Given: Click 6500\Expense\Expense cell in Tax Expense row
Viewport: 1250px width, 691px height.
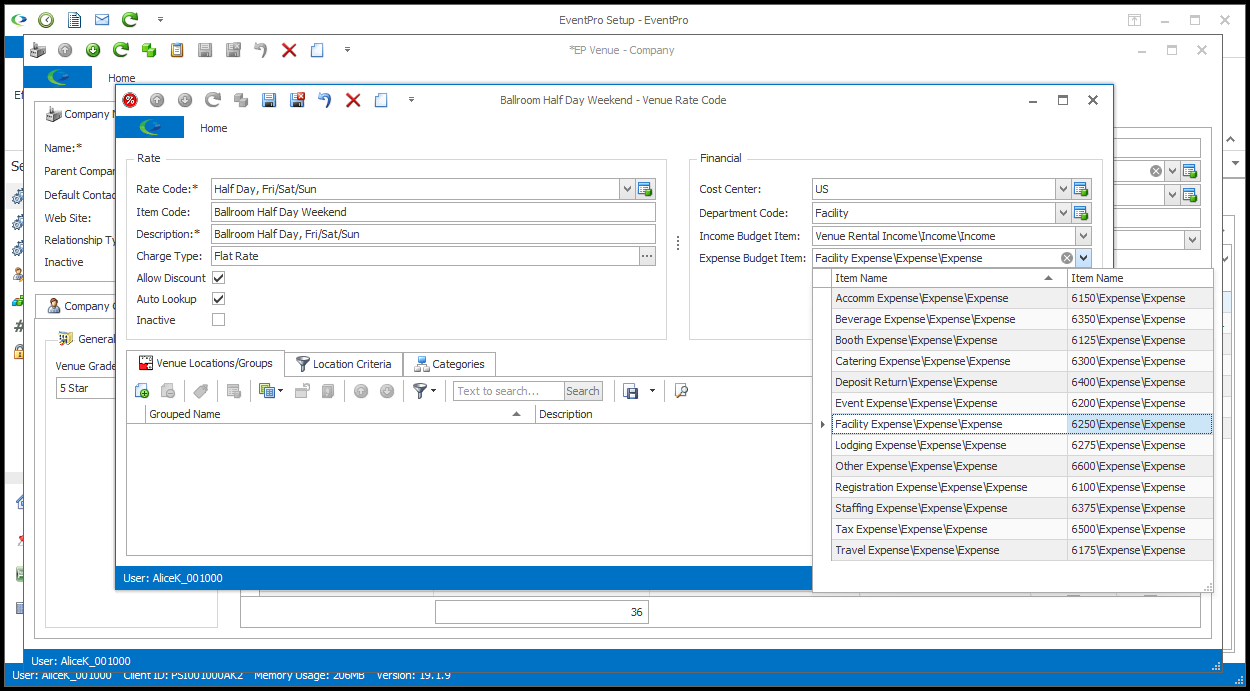Looking at the screenshot, I should point(1140,529).
